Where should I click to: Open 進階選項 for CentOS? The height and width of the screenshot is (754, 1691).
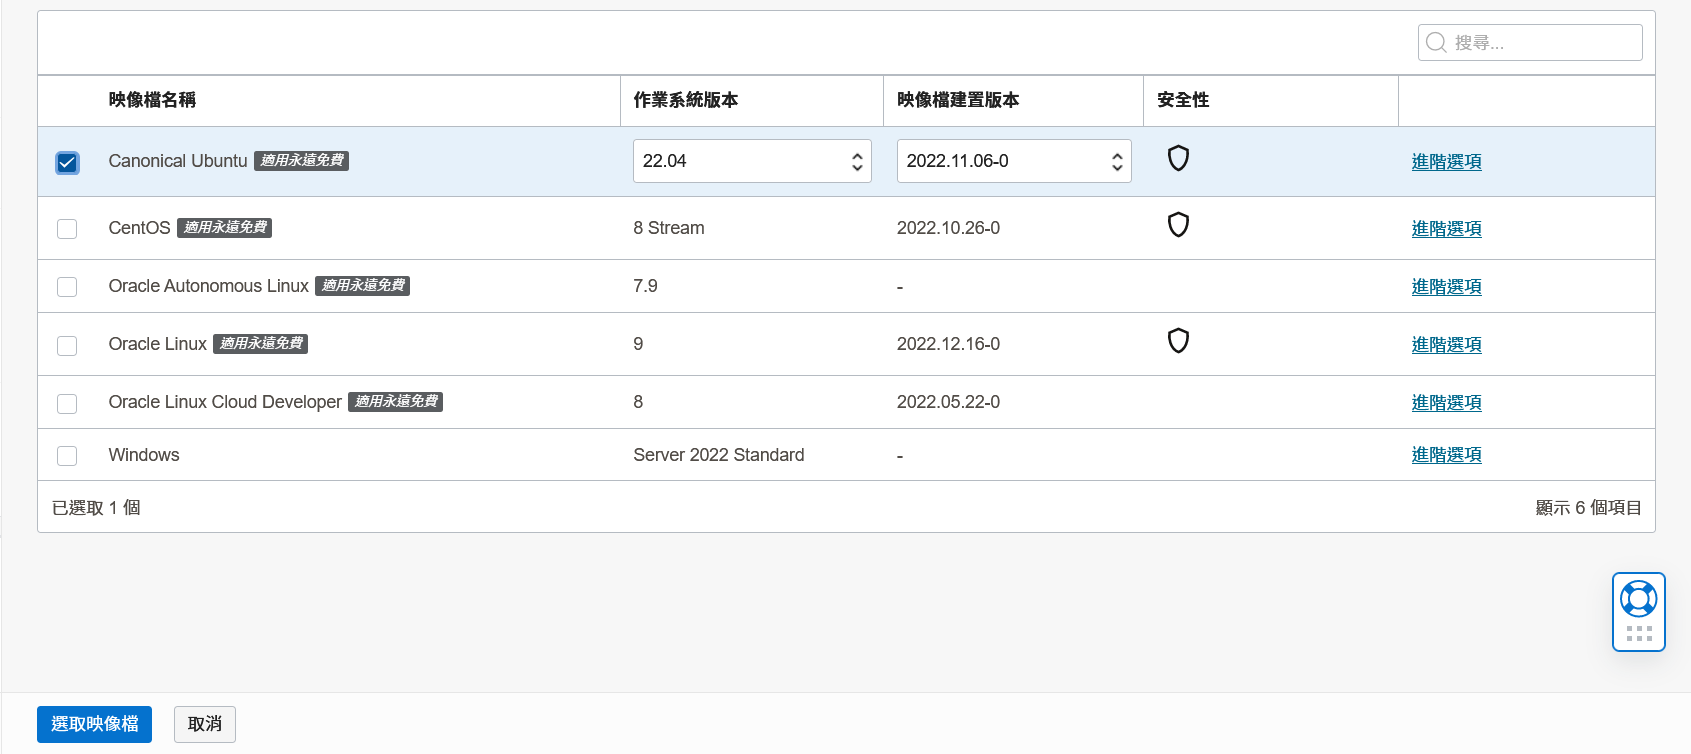pos(1446,229)
